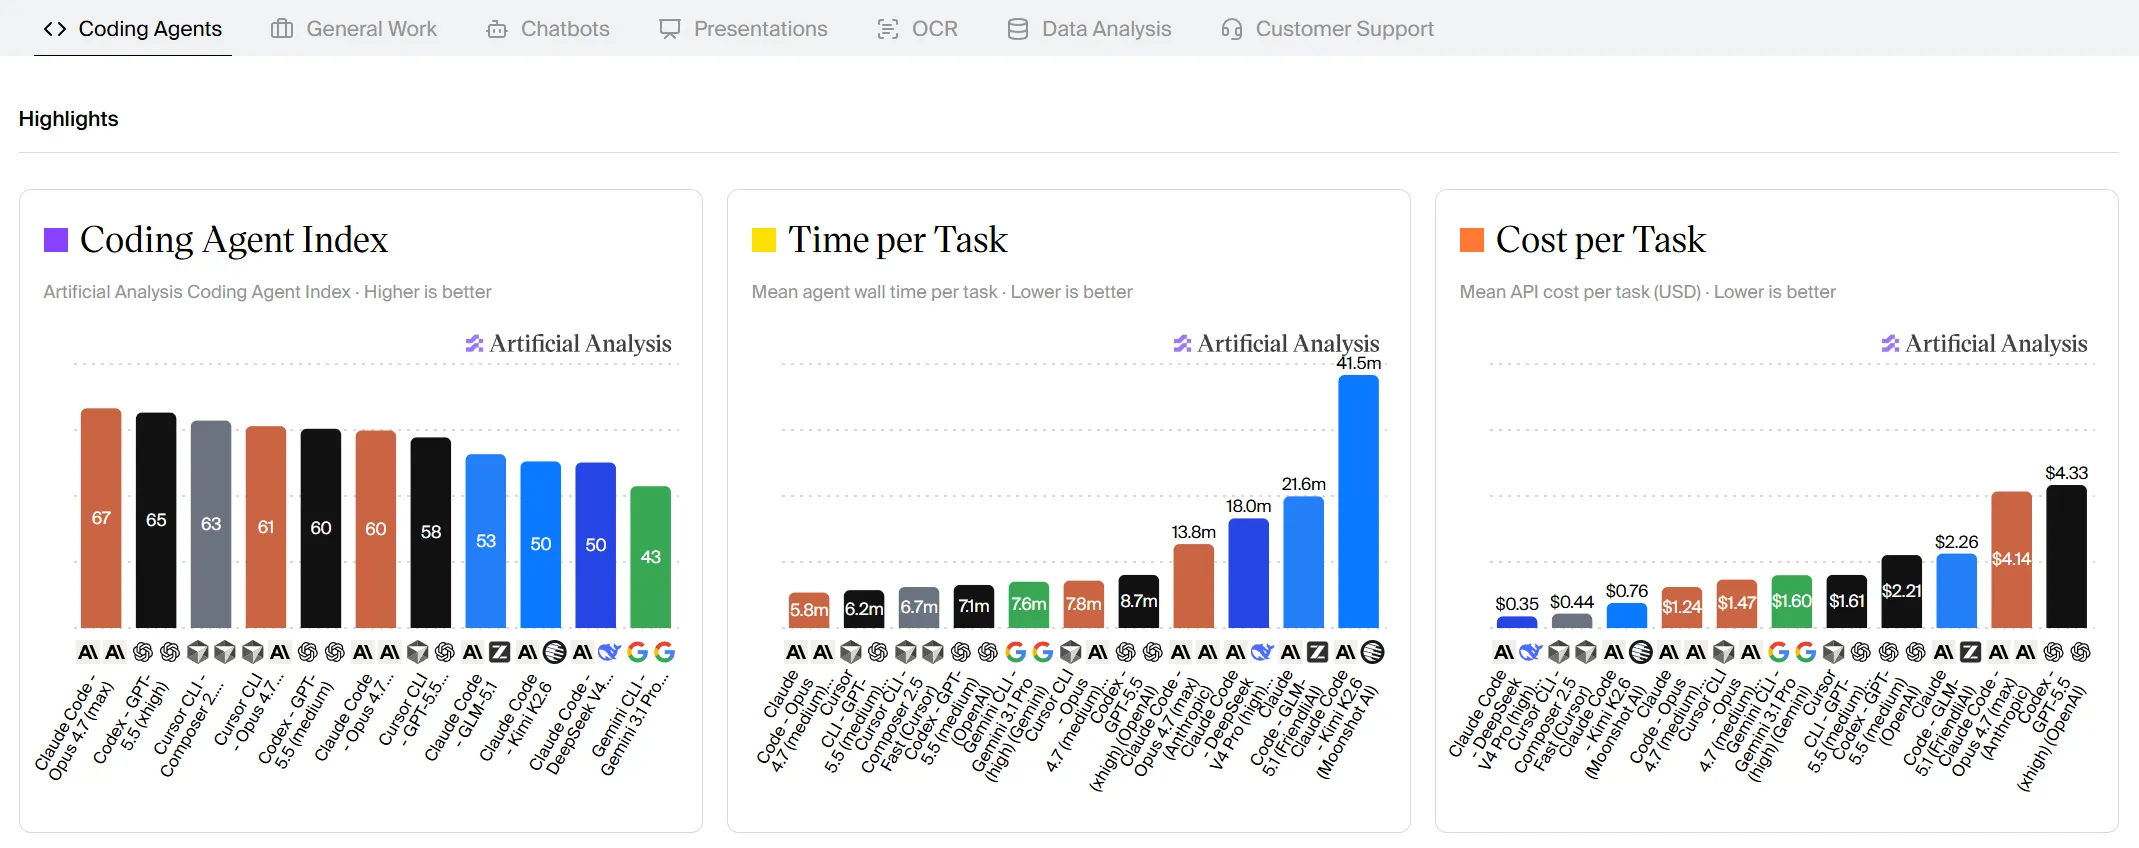The height and width of the screenshot is (848, 2139).
Task: Select the 18.0m bar in Time per Task
Action: (1249, 573)
